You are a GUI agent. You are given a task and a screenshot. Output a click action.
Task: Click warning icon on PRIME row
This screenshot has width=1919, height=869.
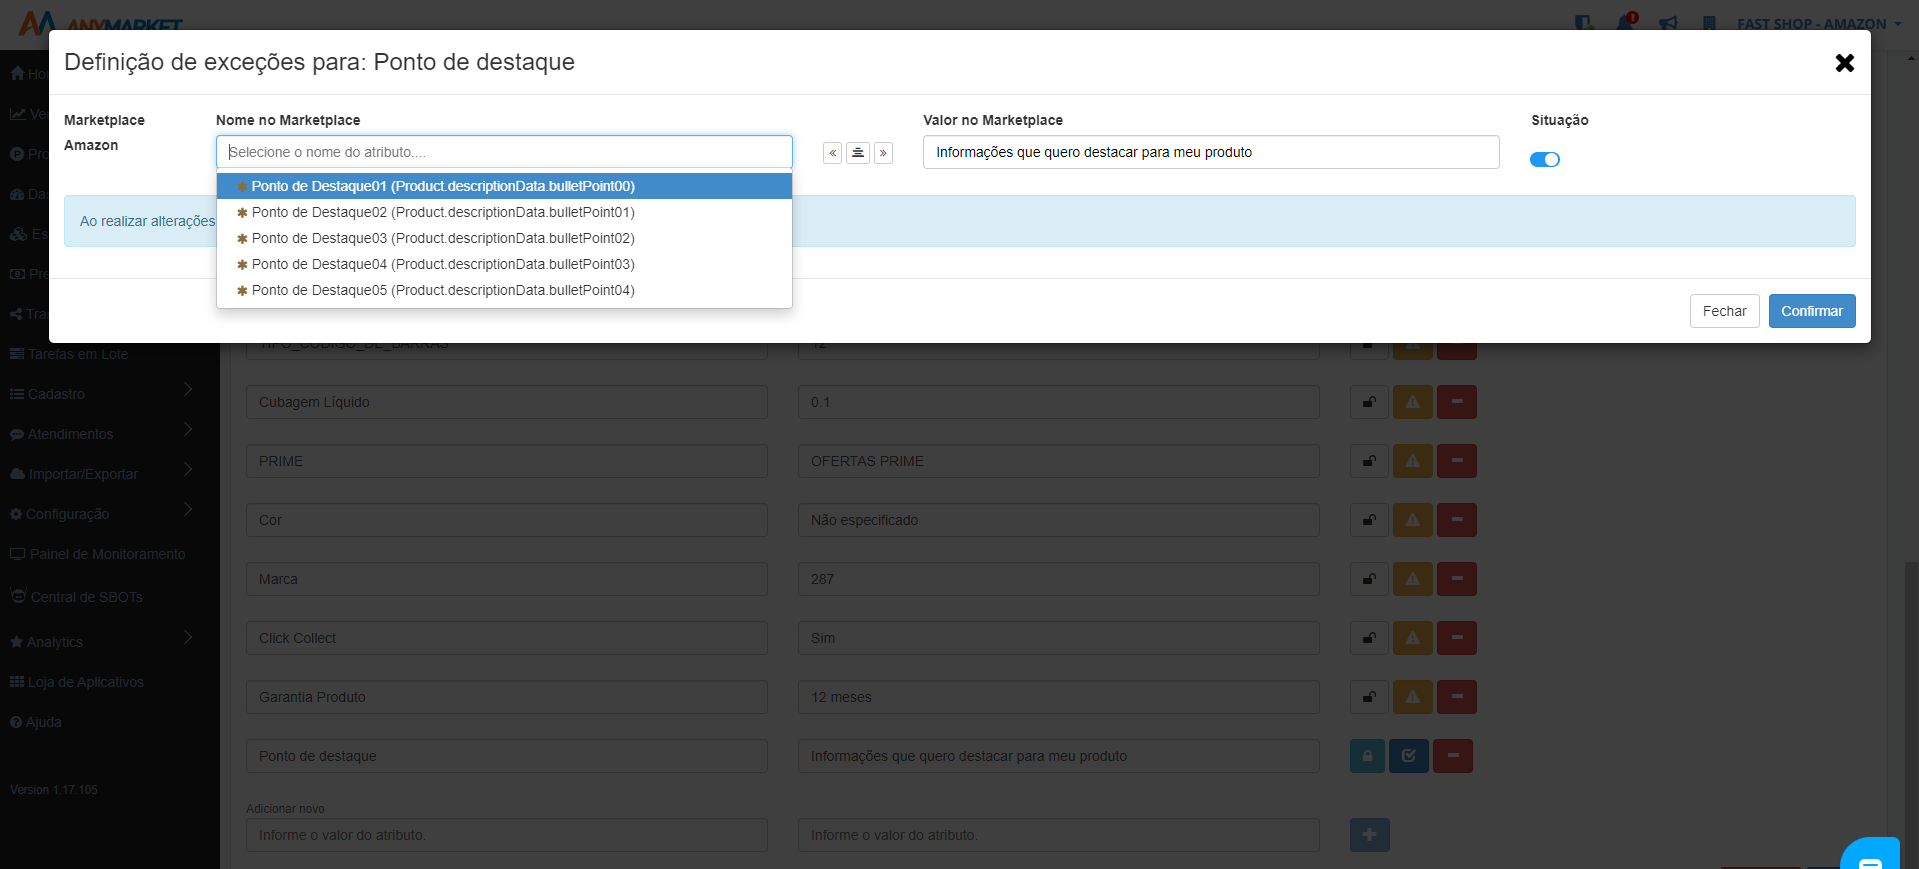pos(1413,461)
